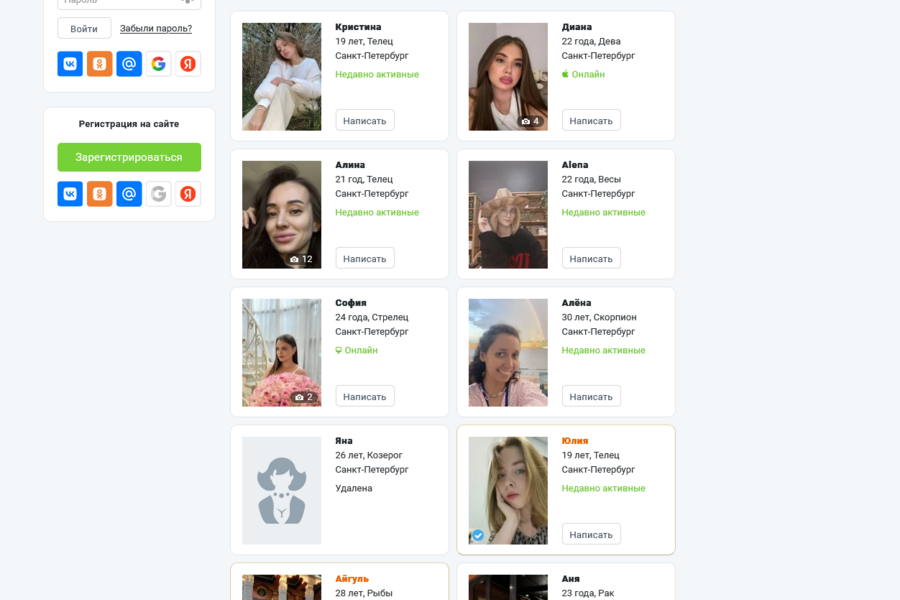Image resolution: width=900 pixels, height=600 pixels.
Task: Click the green Зарегистрироваться button
Action: [129, 157]
